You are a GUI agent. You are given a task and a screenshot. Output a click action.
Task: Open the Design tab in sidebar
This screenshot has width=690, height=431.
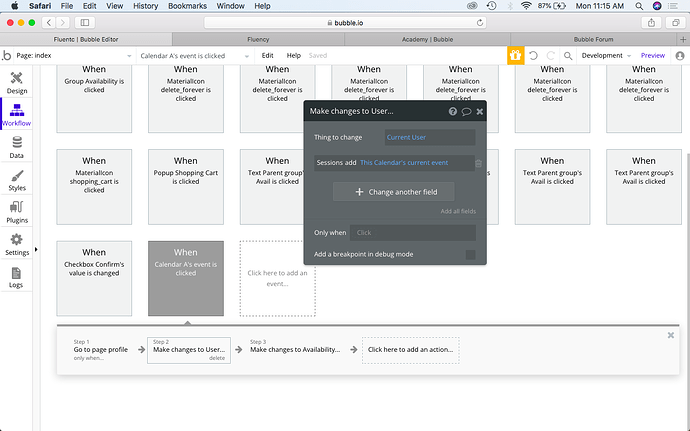16,83
